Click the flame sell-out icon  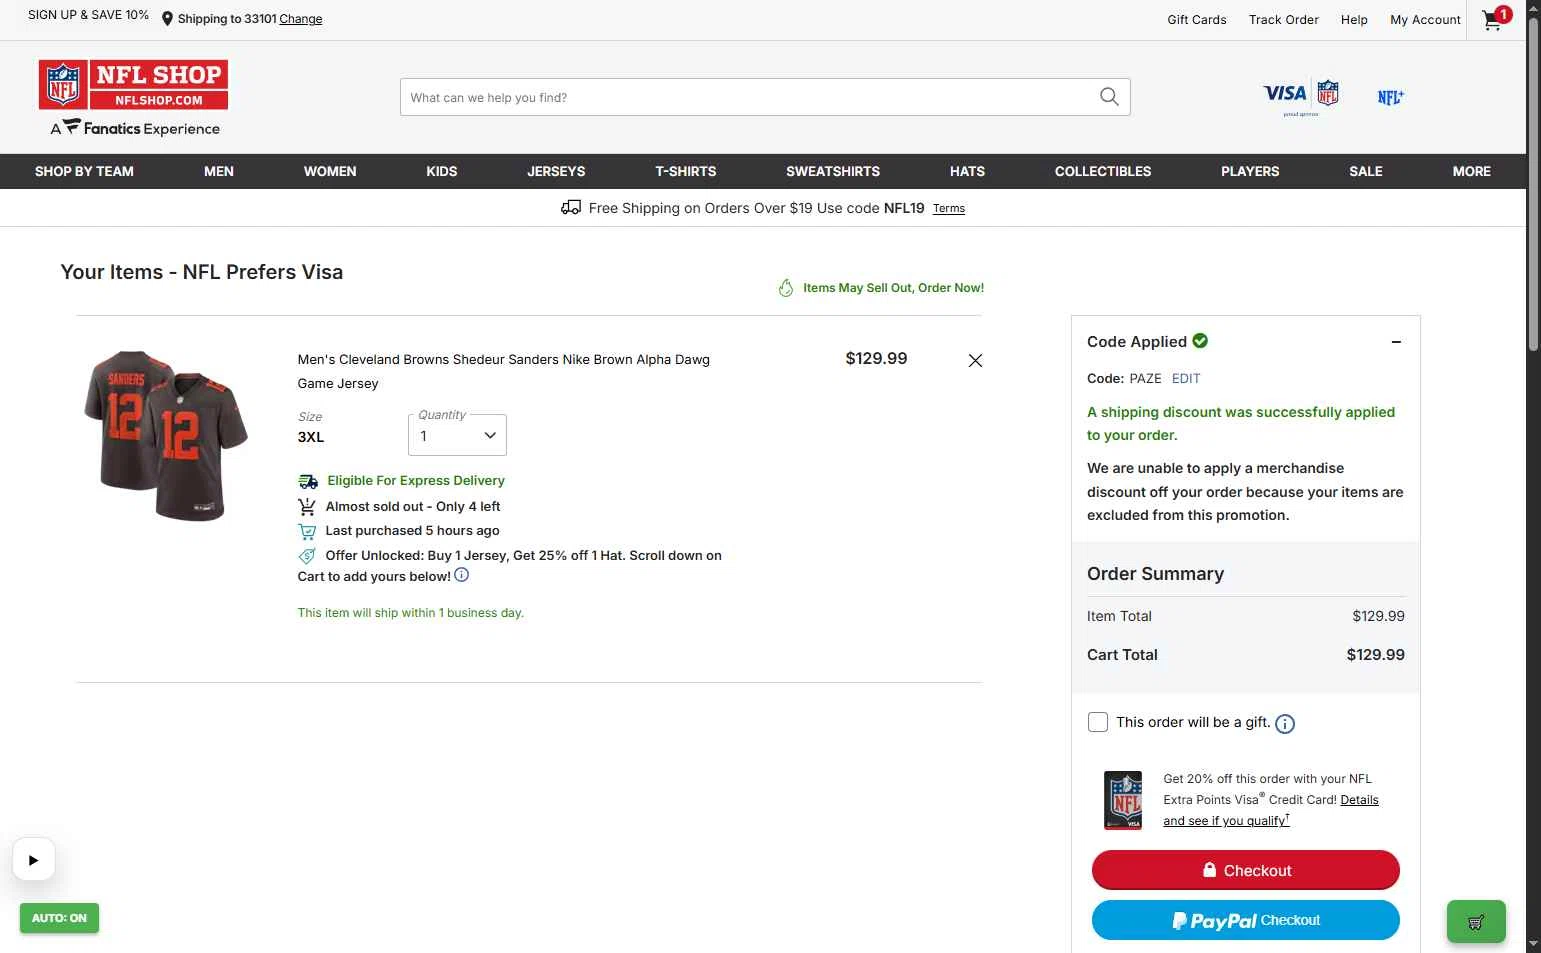(x=786, y=288)
